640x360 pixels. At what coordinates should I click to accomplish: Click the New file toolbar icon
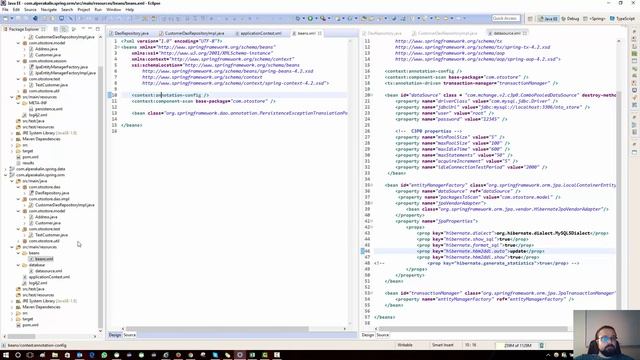[5, 18]
